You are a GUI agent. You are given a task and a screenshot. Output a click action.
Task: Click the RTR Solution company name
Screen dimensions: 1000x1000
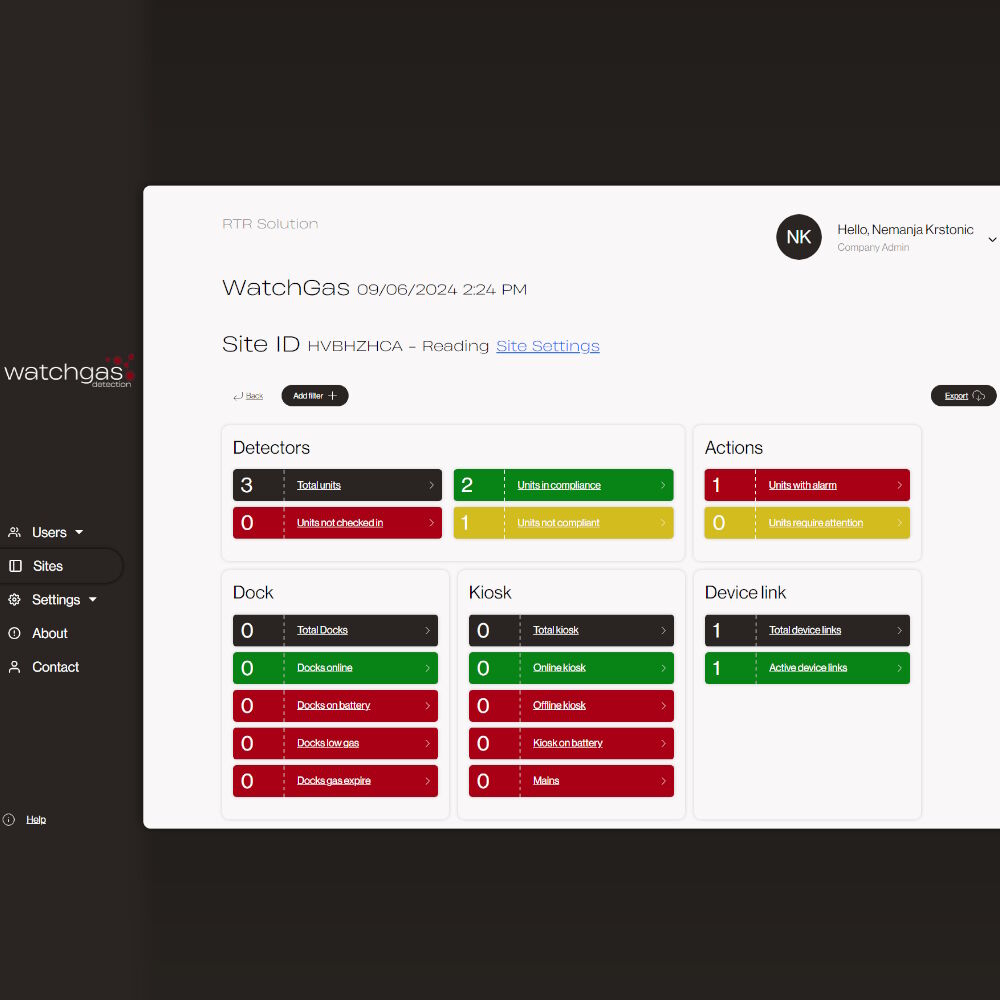tap(270, 224)
